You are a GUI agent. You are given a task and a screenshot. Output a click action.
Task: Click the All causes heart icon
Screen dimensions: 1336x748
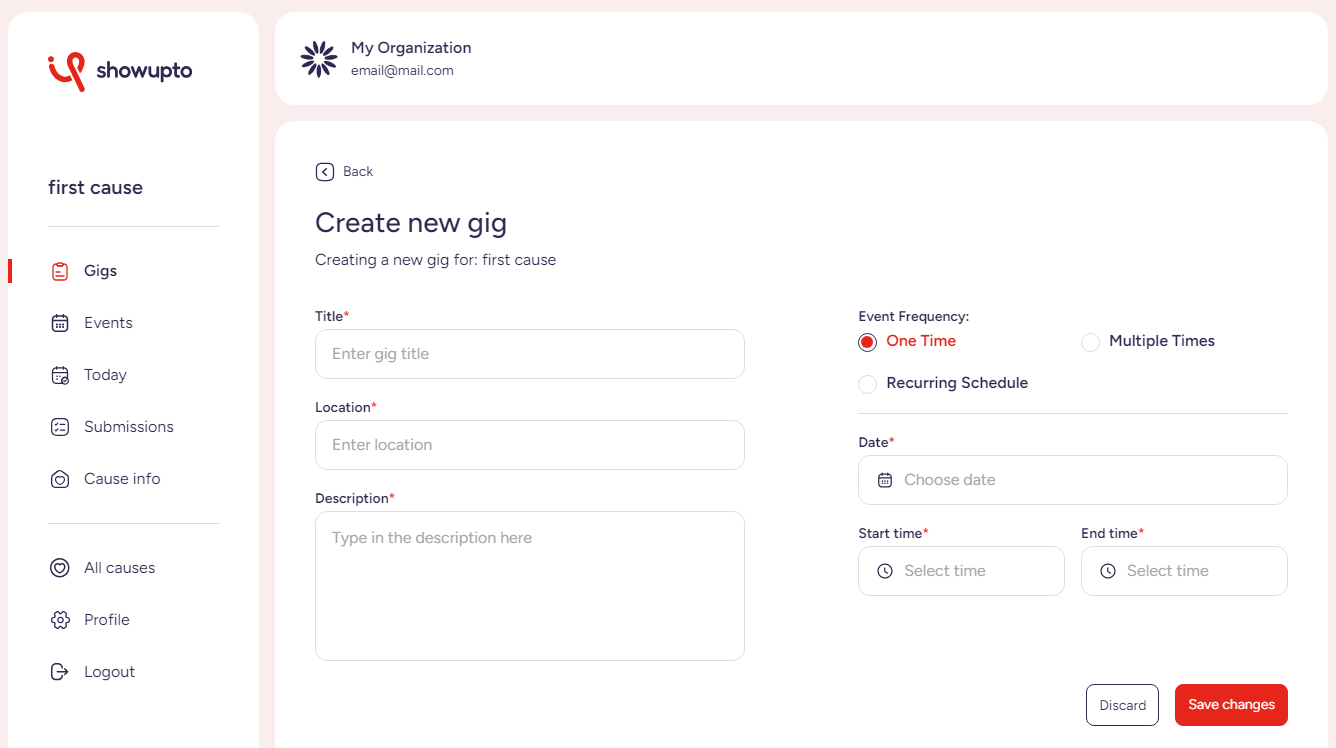[60, 568]
